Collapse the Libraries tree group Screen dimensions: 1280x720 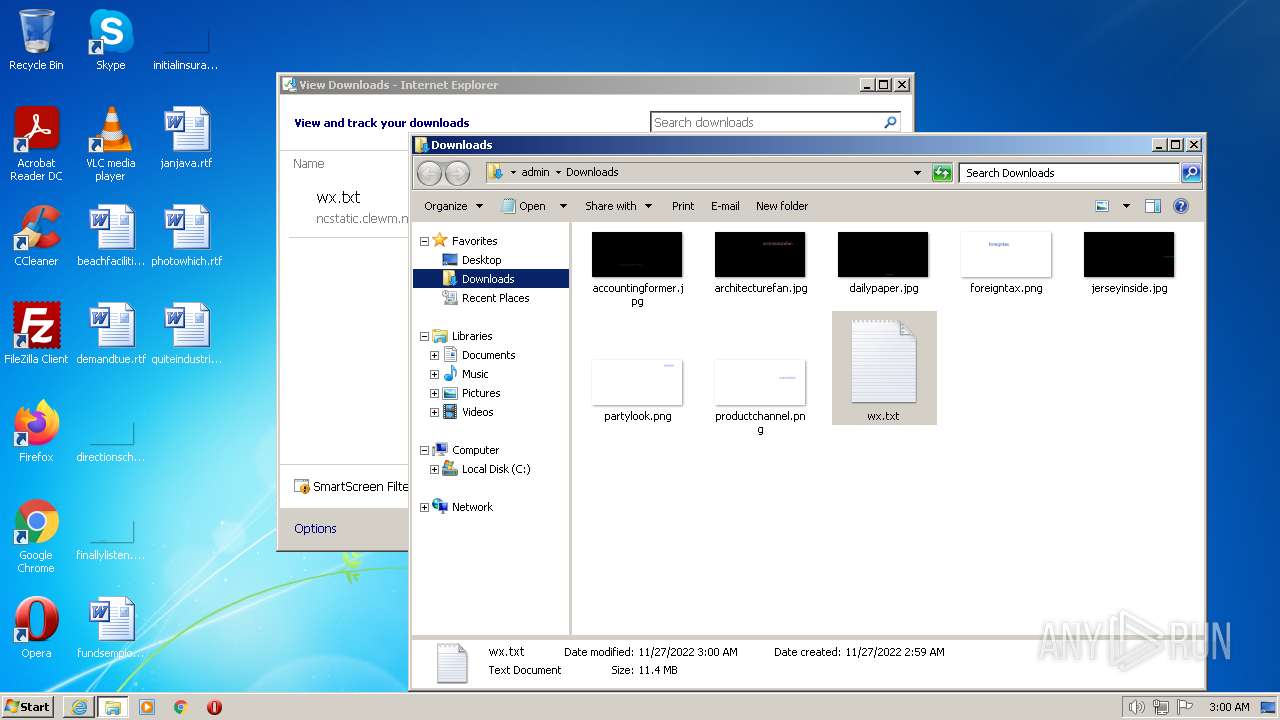tap(424, 336)
